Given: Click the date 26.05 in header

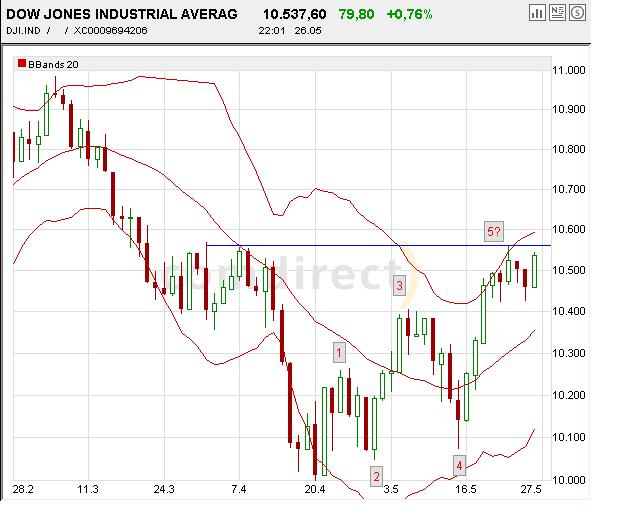Looking at the screenshot, I should (x=308, y=31).
